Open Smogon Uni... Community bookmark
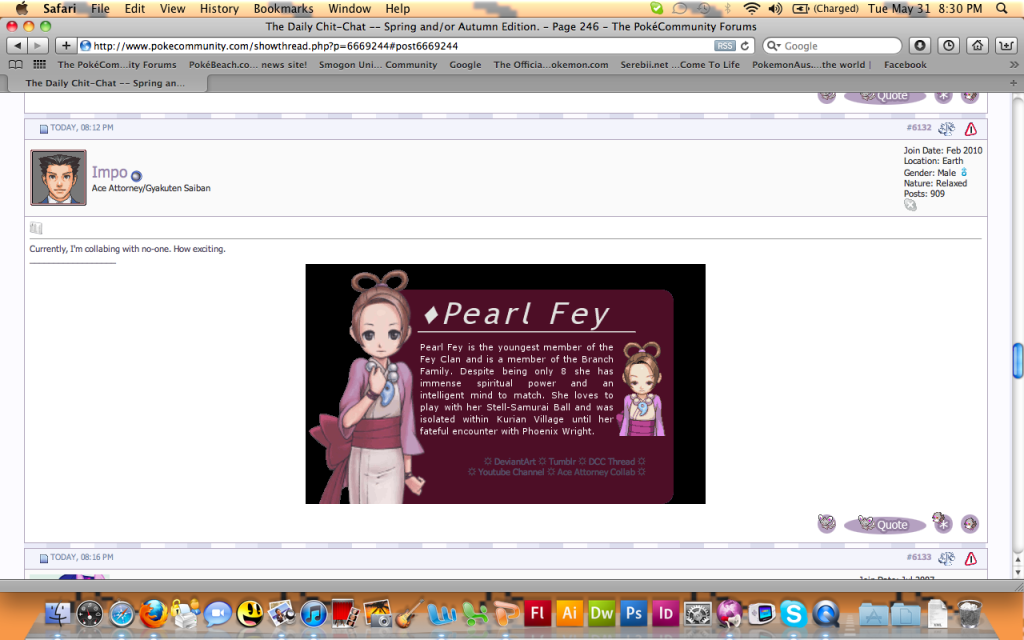 click(x=378, y=65)
